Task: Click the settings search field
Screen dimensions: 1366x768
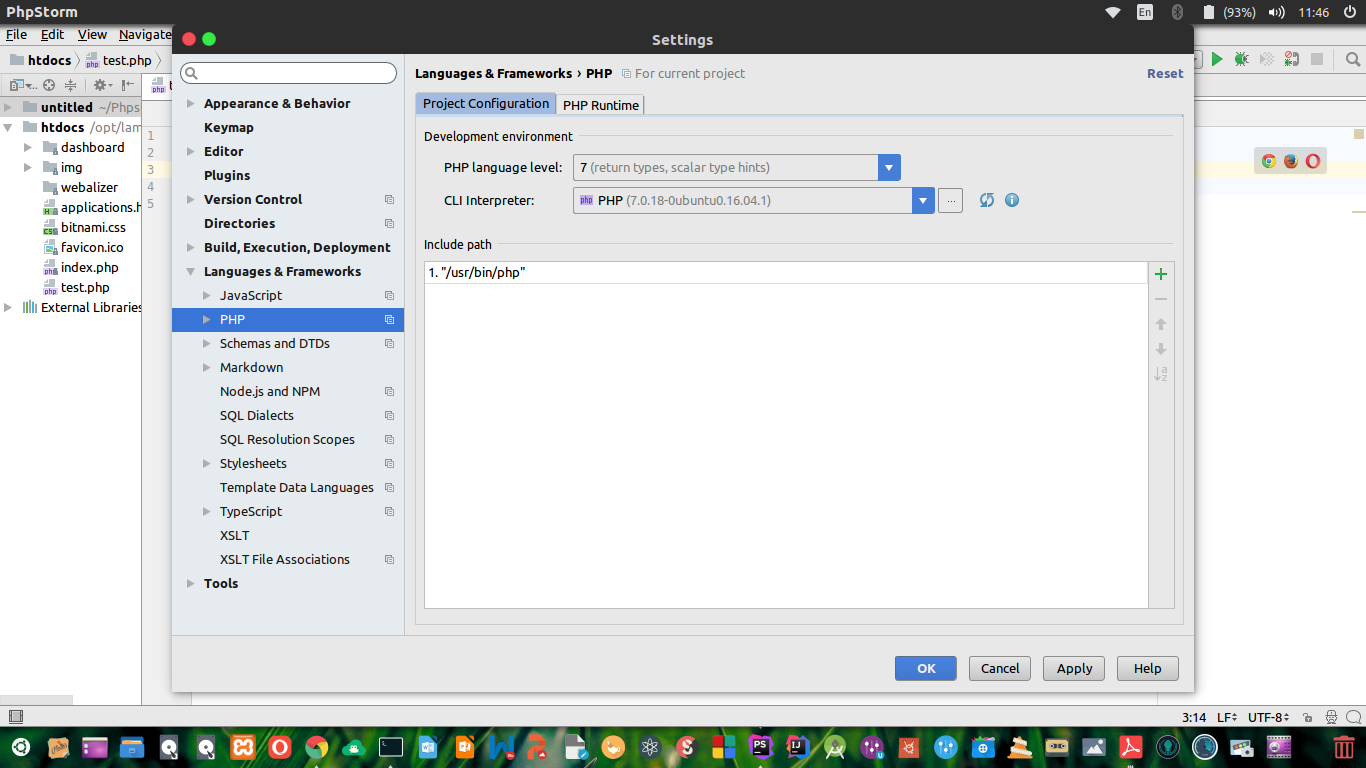Action: pyautogui.click(x=289, y=73)
